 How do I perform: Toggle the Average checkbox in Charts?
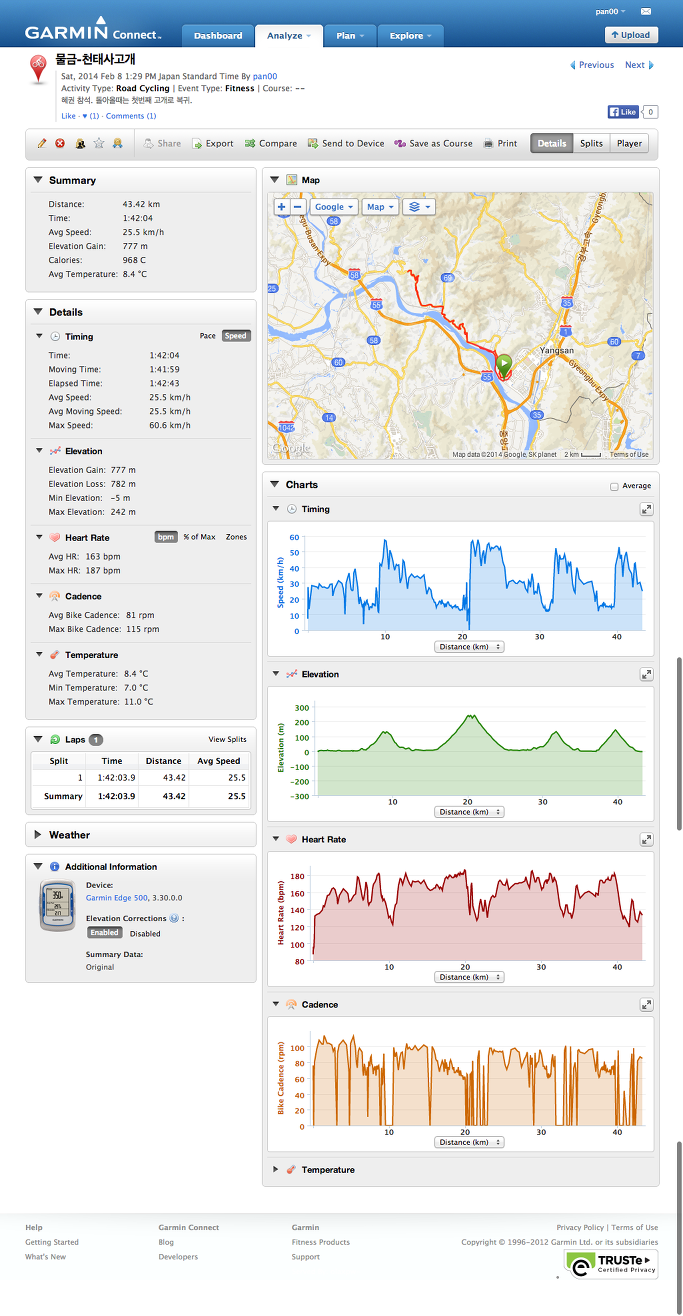click(614, 486)
